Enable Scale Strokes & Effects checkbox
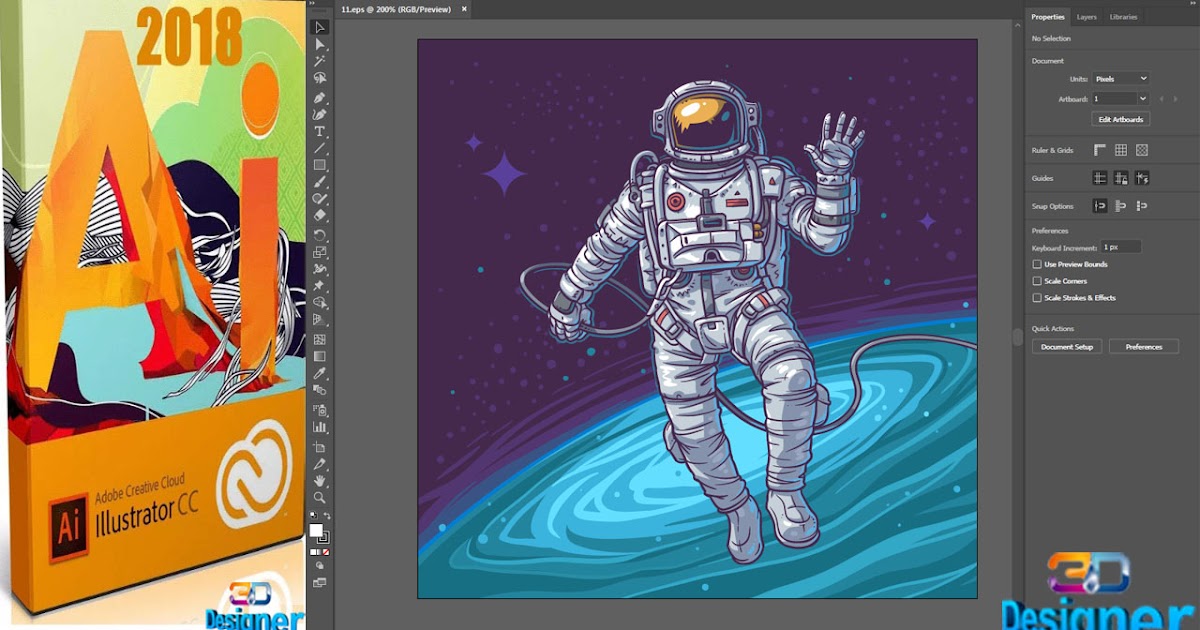The width and height of the screenshot is (1200, 630). pos(1037,298)
